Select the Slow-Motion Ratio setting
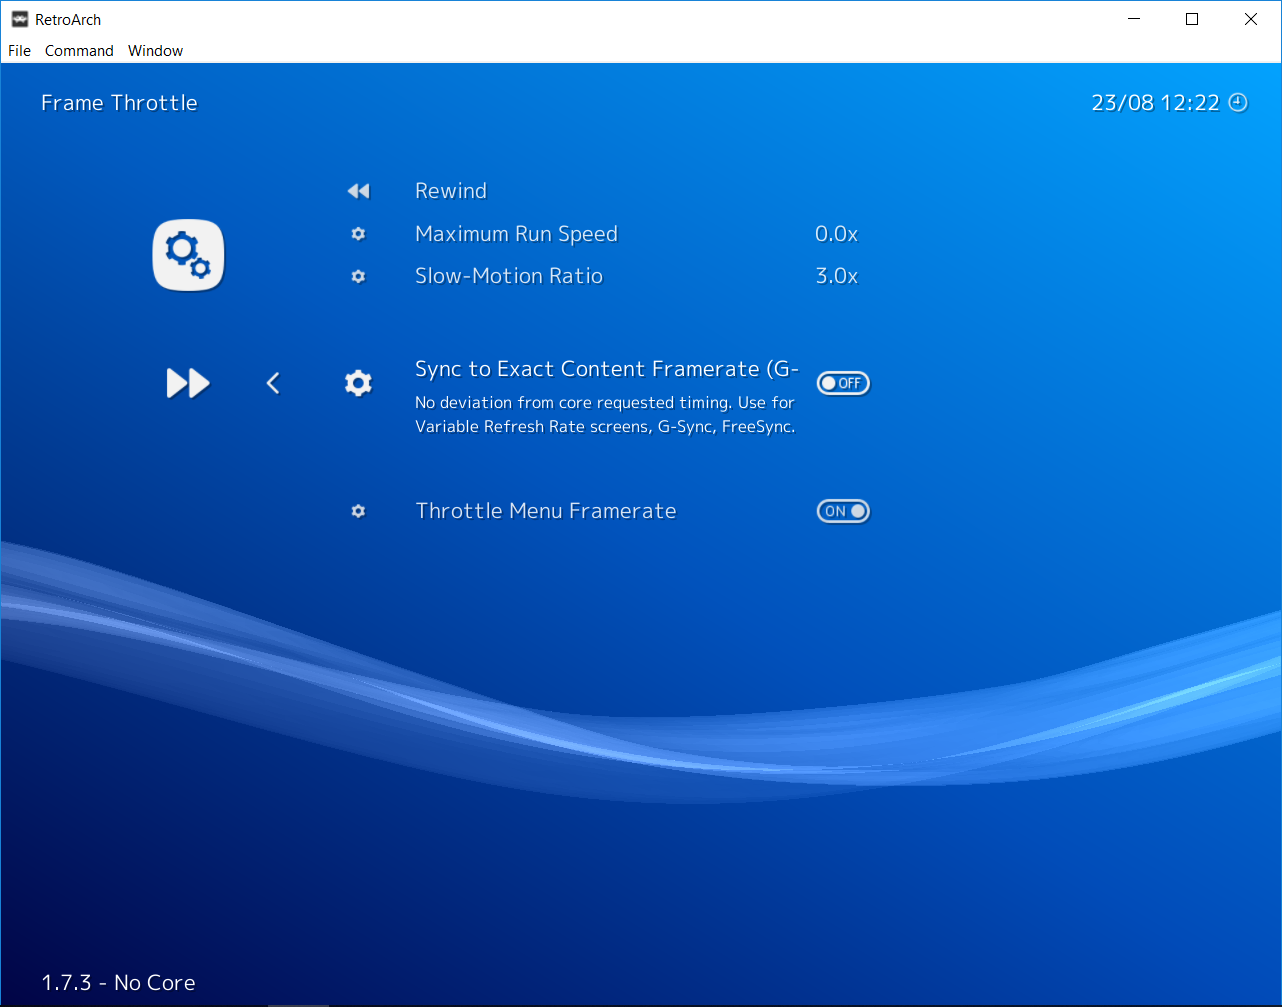Viewport: 1282px width, 1007px height. coord(509,276)
